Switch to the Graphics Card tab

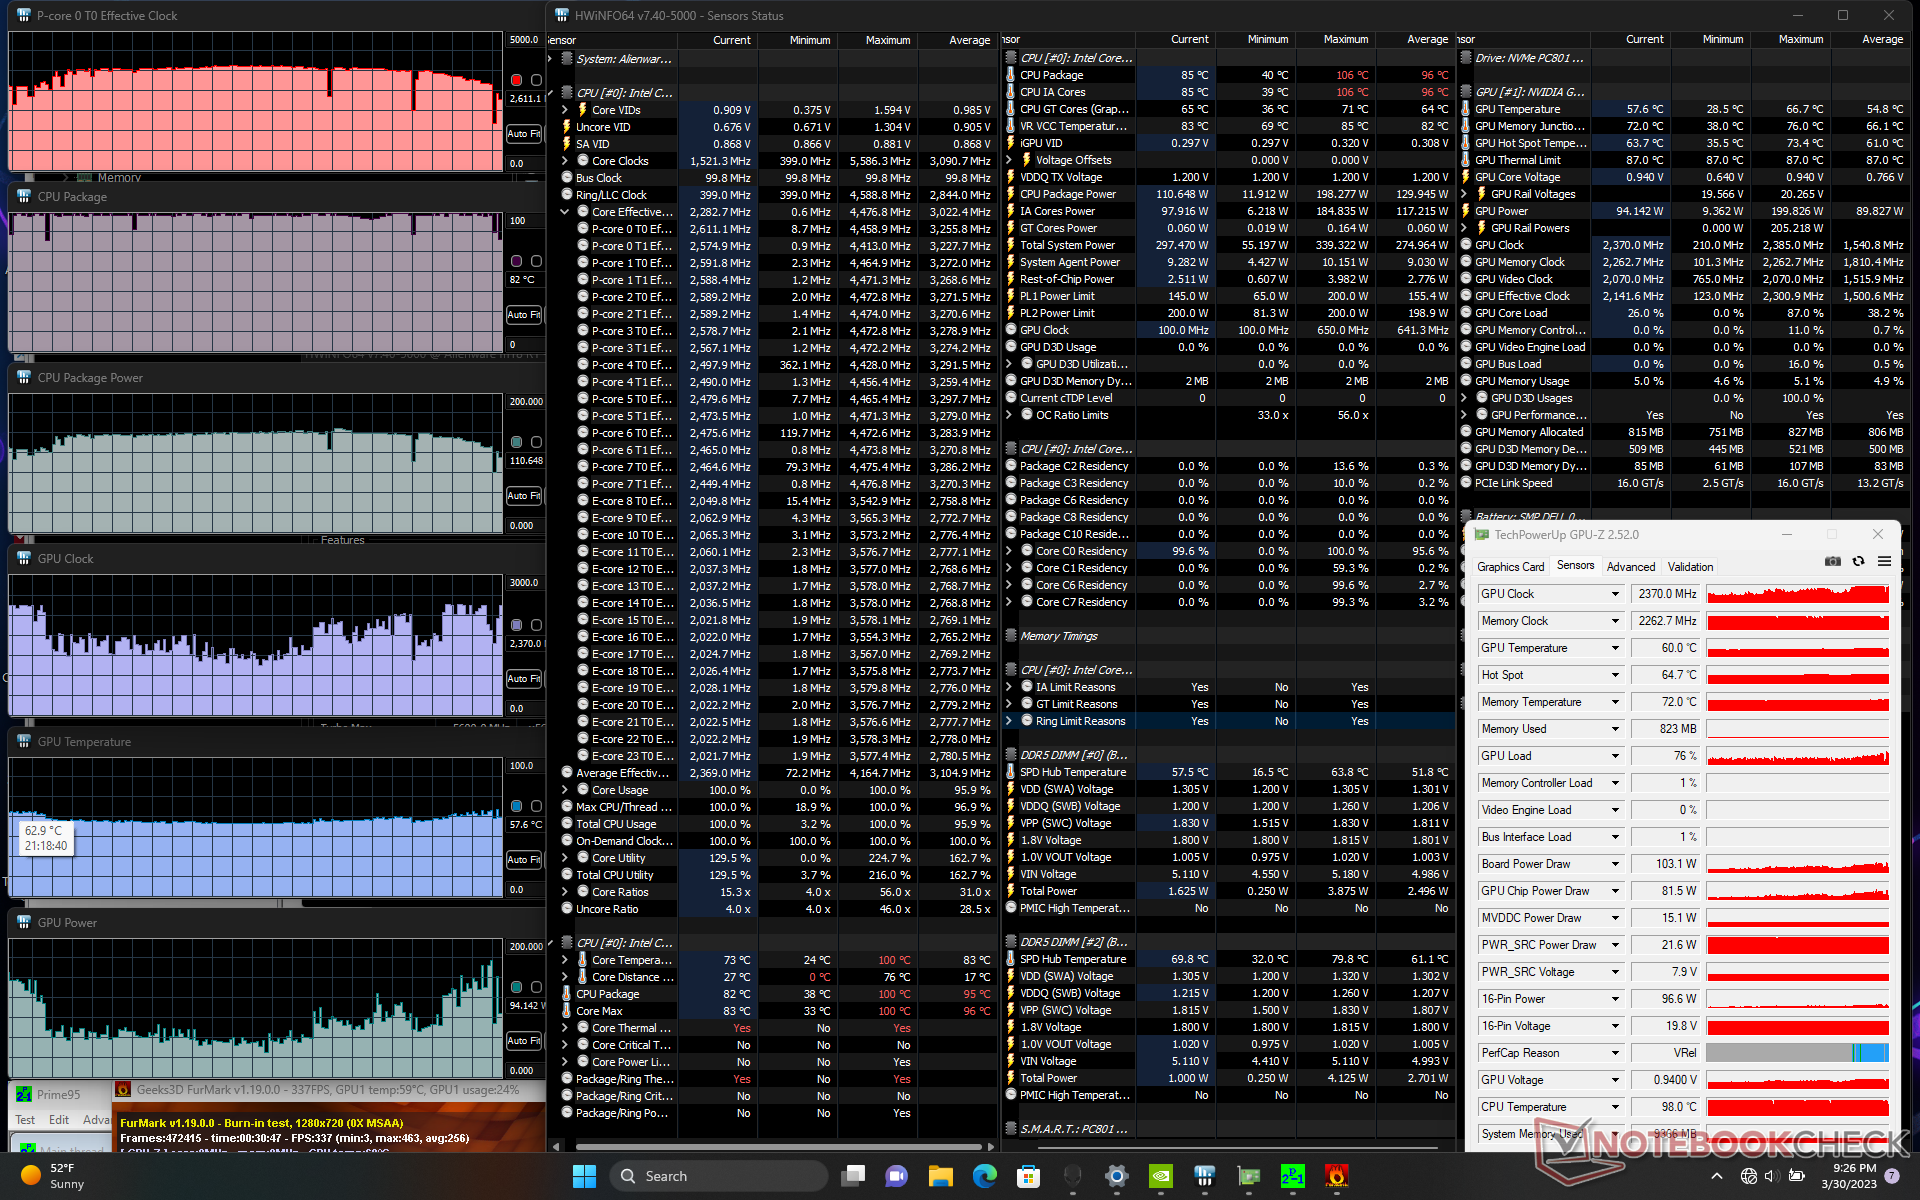click(x=1510, y=567)
